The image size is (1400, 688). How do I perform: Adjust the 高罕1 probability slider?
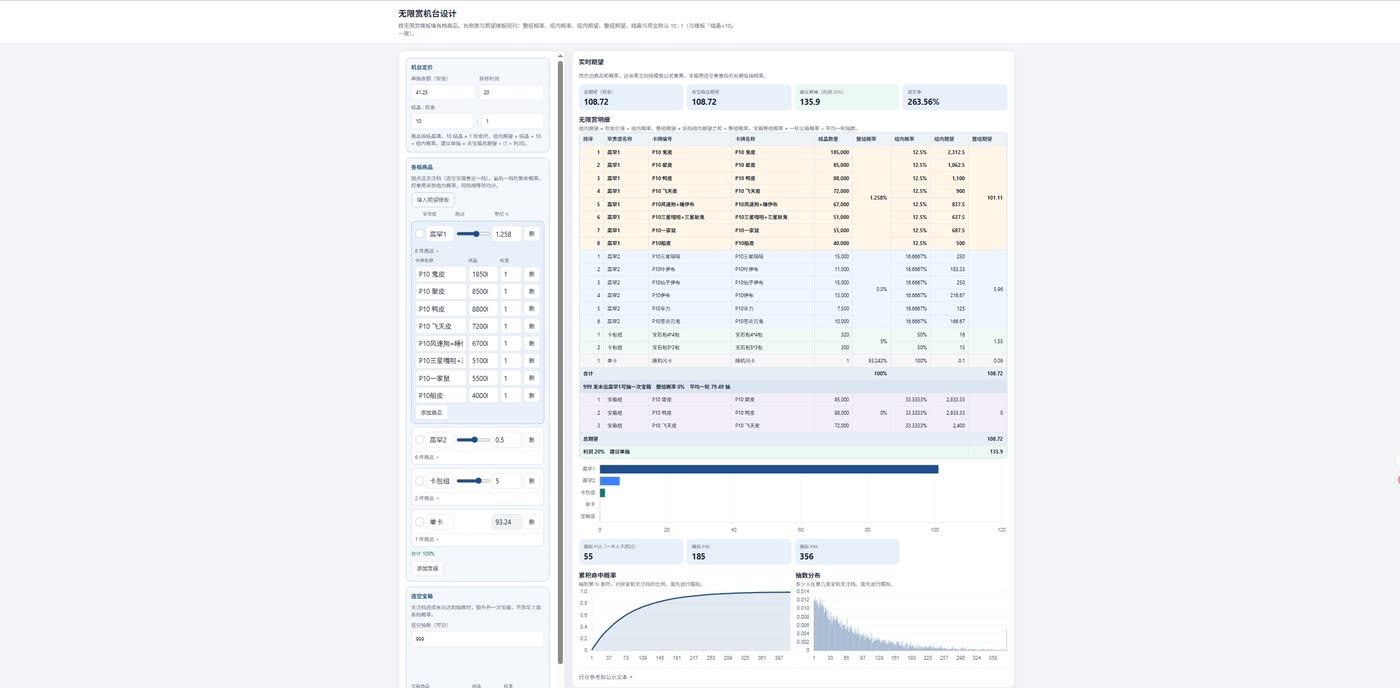click(472, 234)
